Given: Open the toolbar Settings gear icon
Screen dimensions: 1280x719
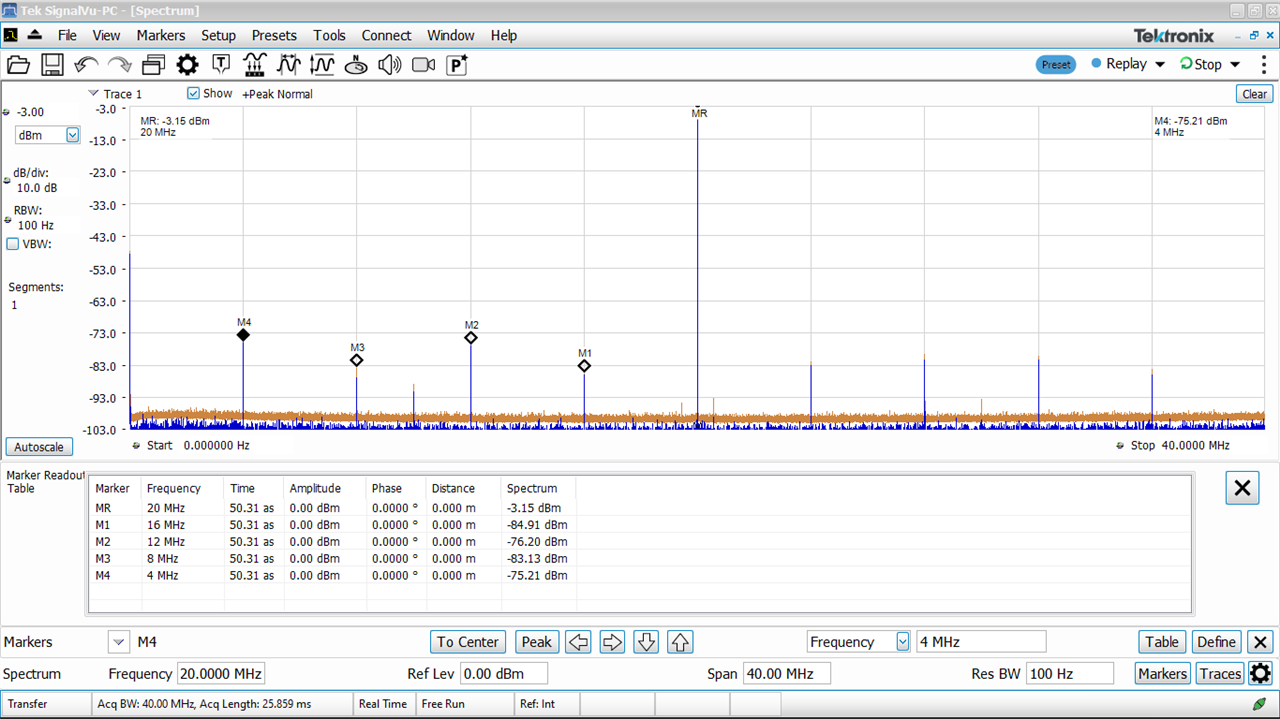Looking at the screenshot, I should [x=187, y=65].
